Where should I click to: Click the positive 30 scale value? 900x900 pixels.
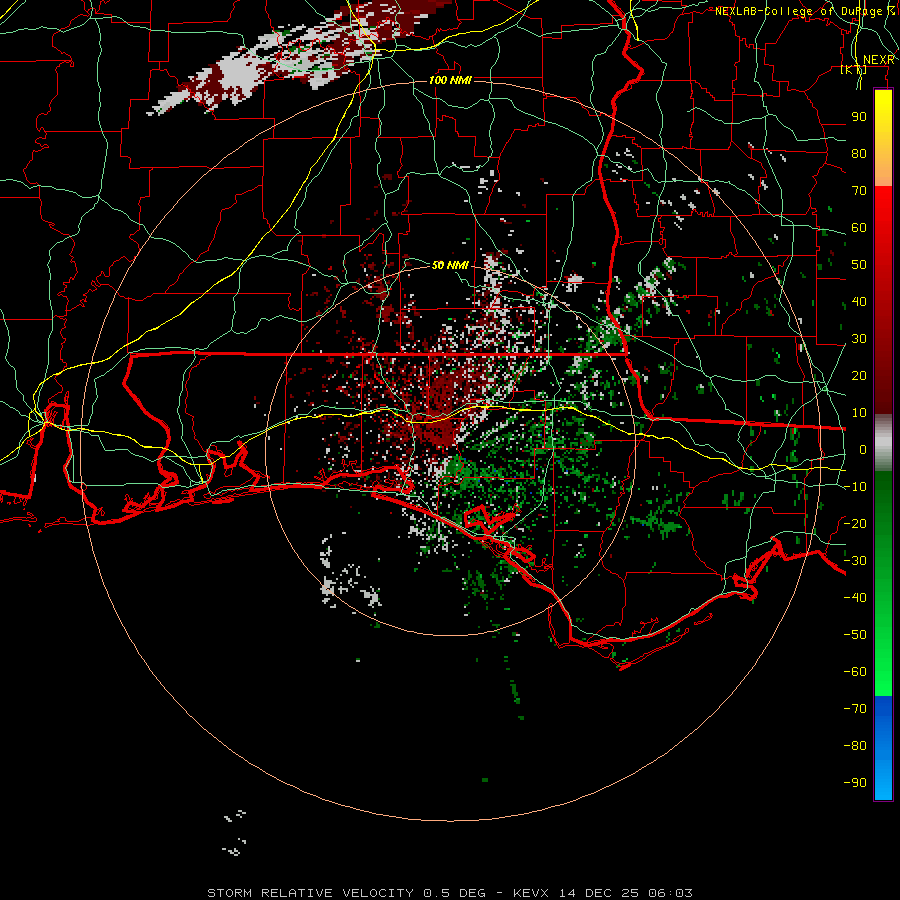point(859,339)
